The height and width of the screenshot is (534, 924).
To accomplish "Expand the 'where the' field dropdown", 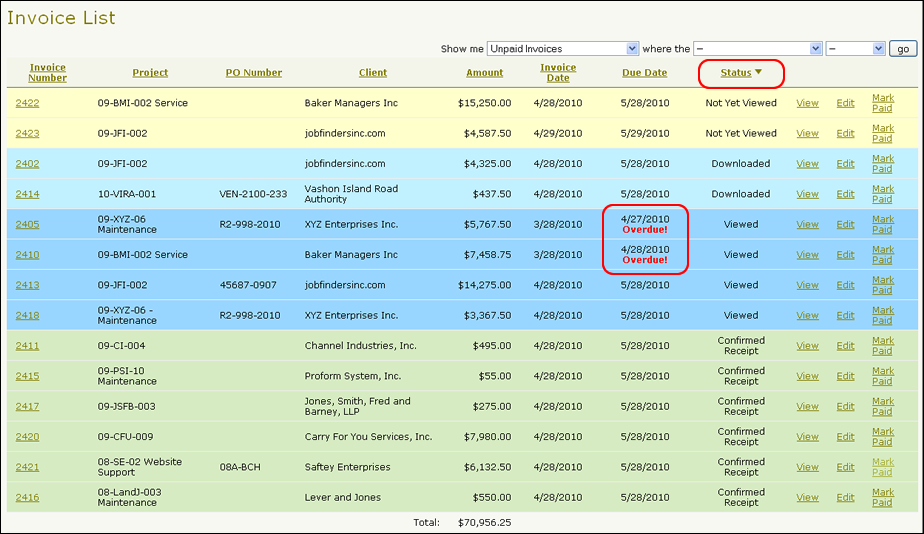I will [x=758, y=48].
